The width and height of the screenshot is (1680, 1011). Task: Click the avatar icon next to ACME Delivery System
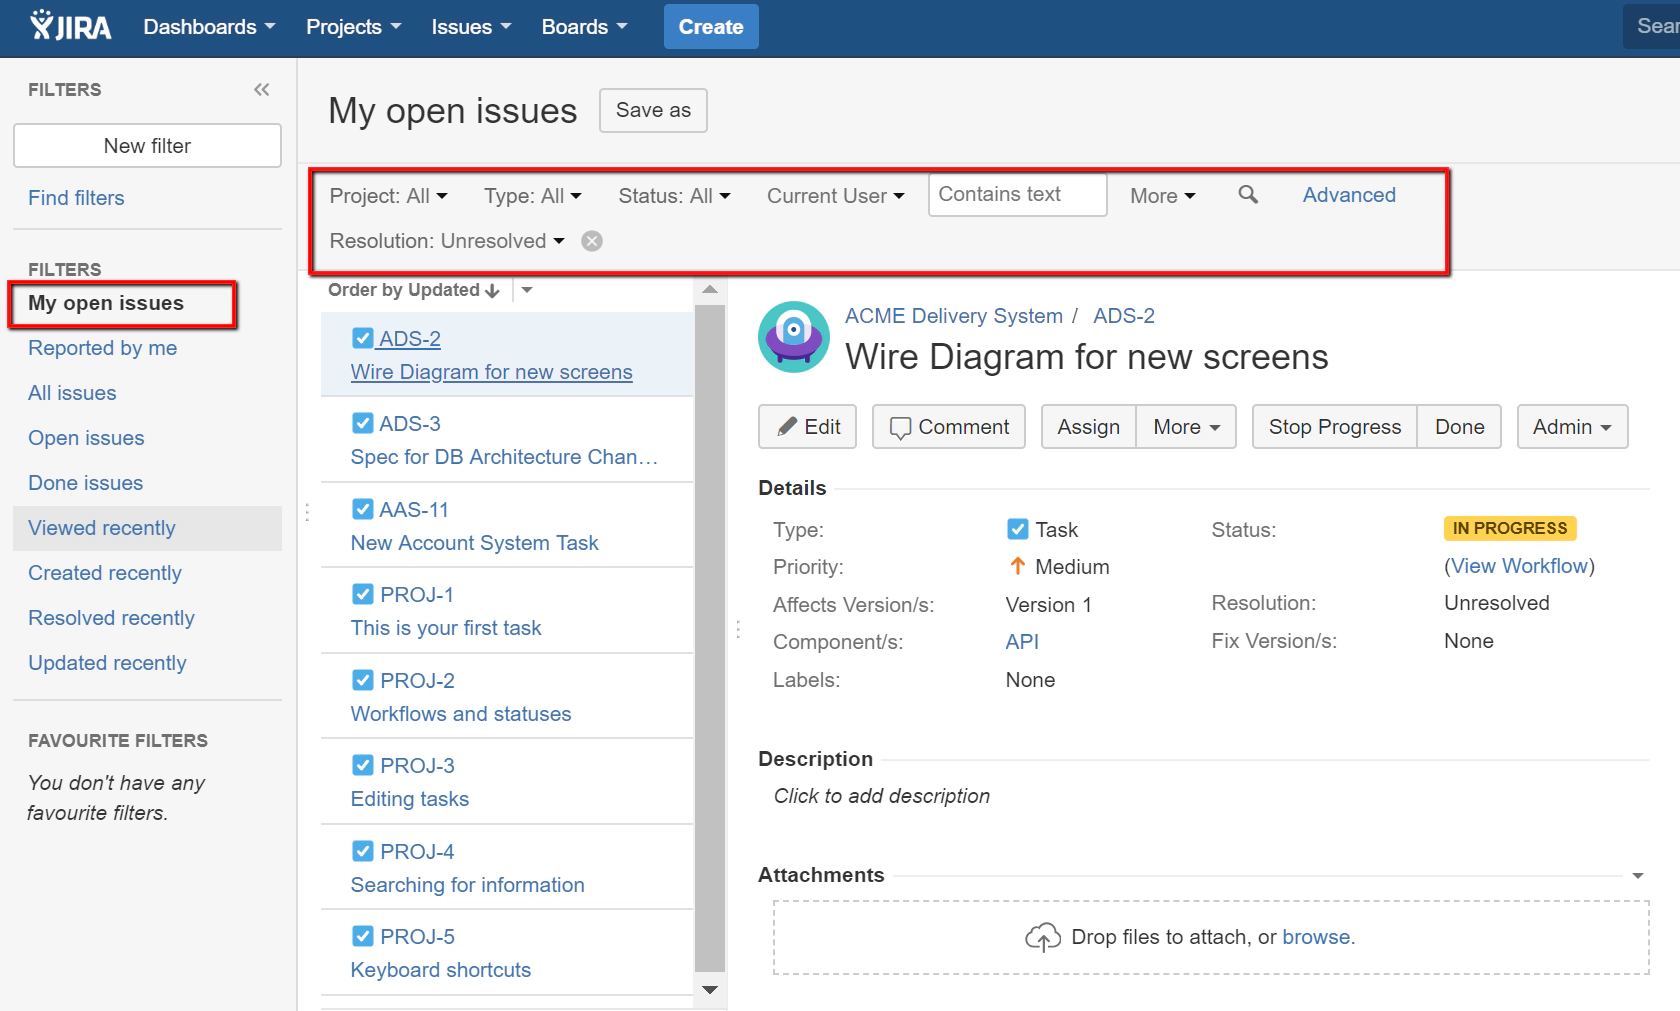(x=793, y=337)
